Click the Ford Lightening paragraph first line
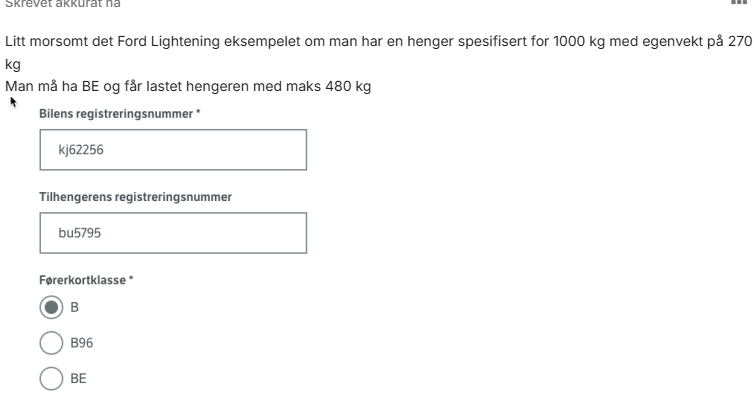The image size is (754, 398). click(378, 41)
